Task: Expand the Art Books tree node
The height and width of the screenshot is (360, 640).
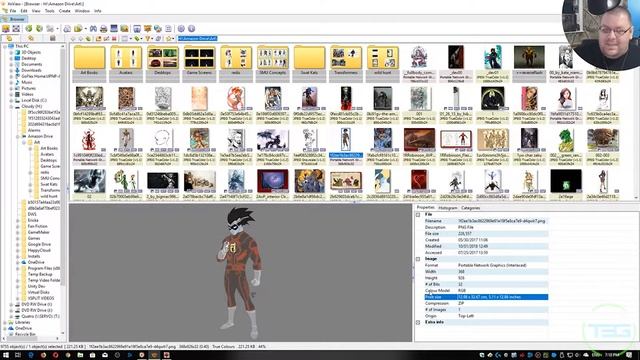Action: pyautogui.click(x=30, y=149)
